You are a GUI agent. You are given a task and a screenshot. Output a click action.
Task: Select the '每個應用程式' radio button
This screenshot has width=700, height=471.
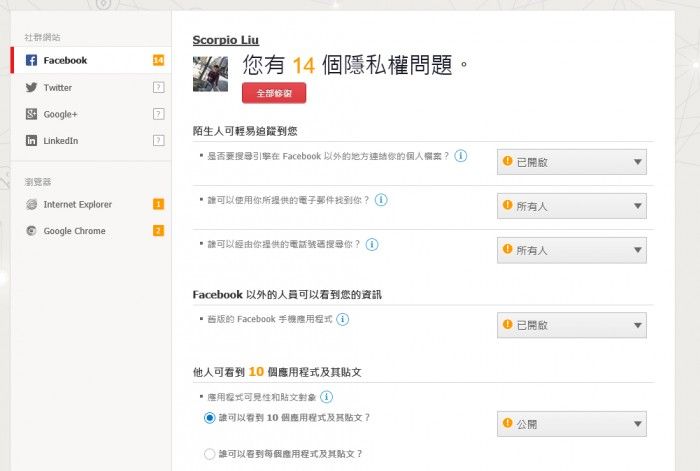209,454
